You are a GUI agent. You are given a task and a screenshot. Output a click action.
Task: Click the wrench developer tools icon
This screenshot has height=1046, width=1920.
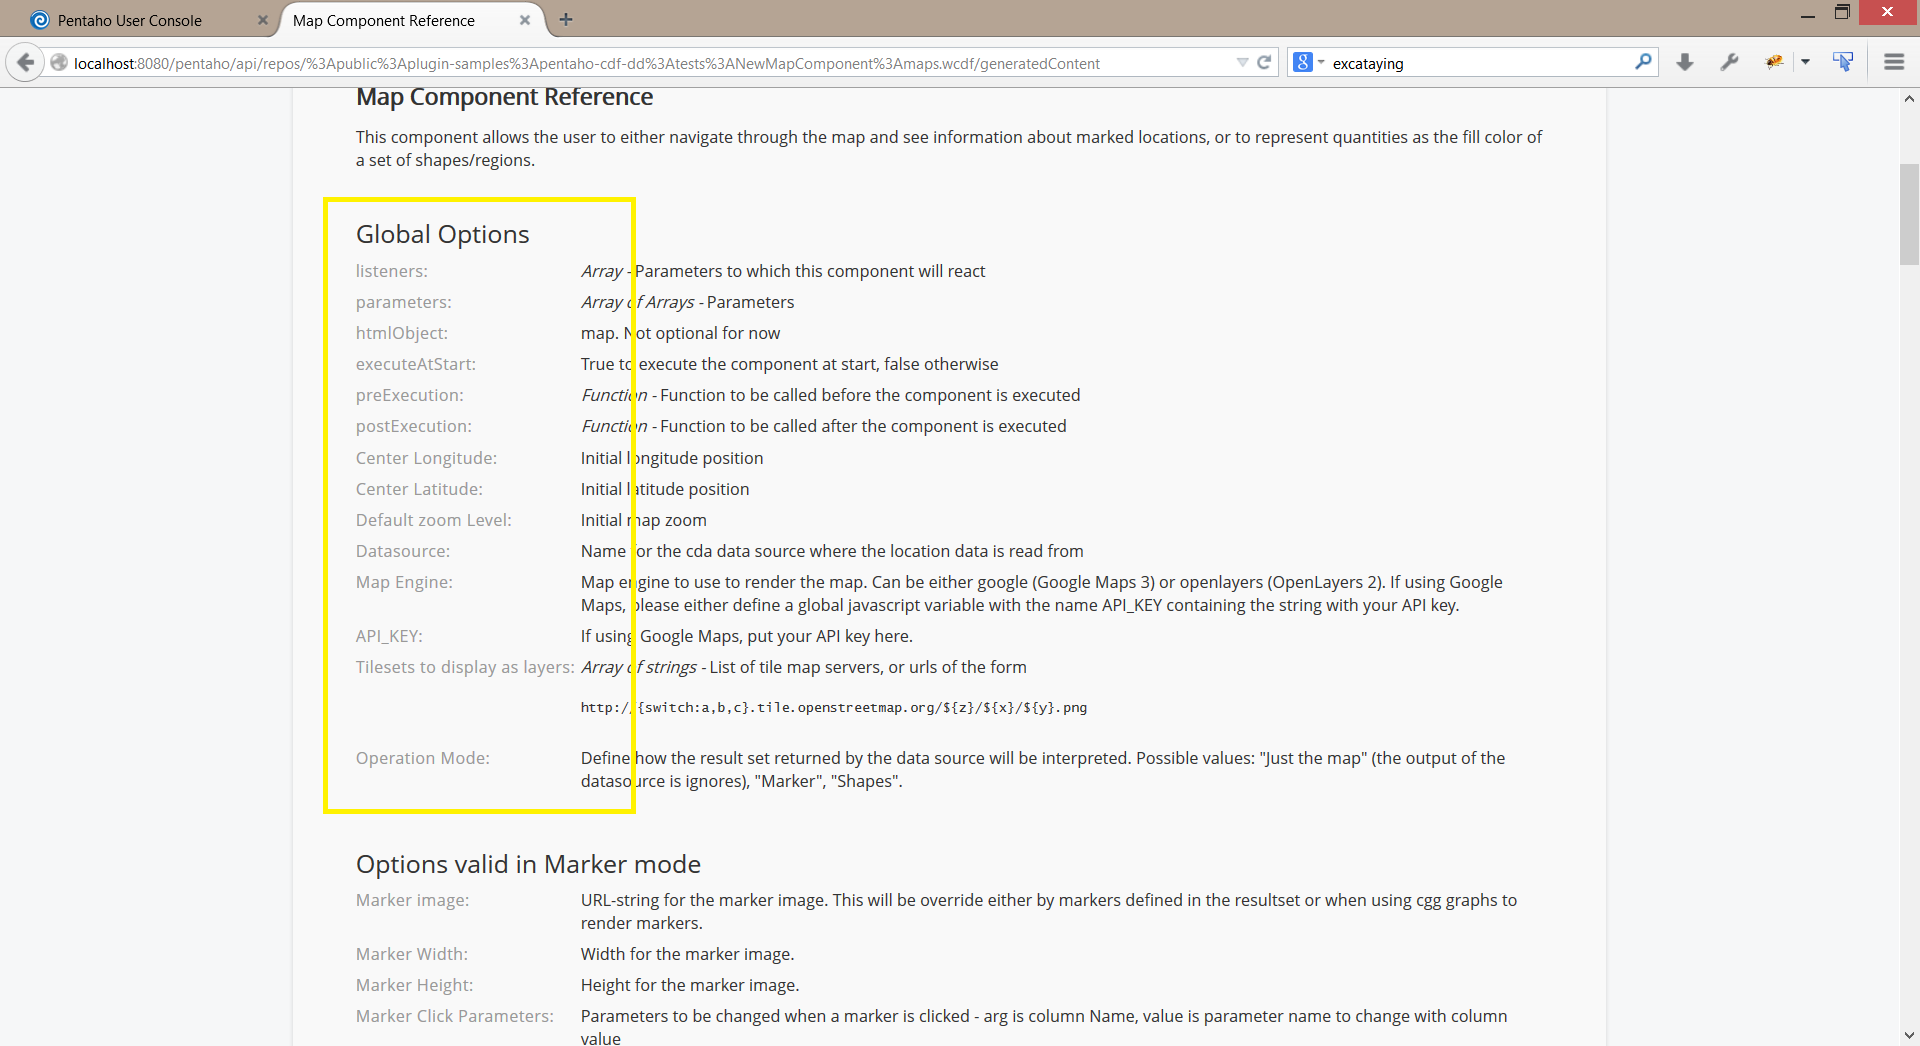tap(1729, 62)
